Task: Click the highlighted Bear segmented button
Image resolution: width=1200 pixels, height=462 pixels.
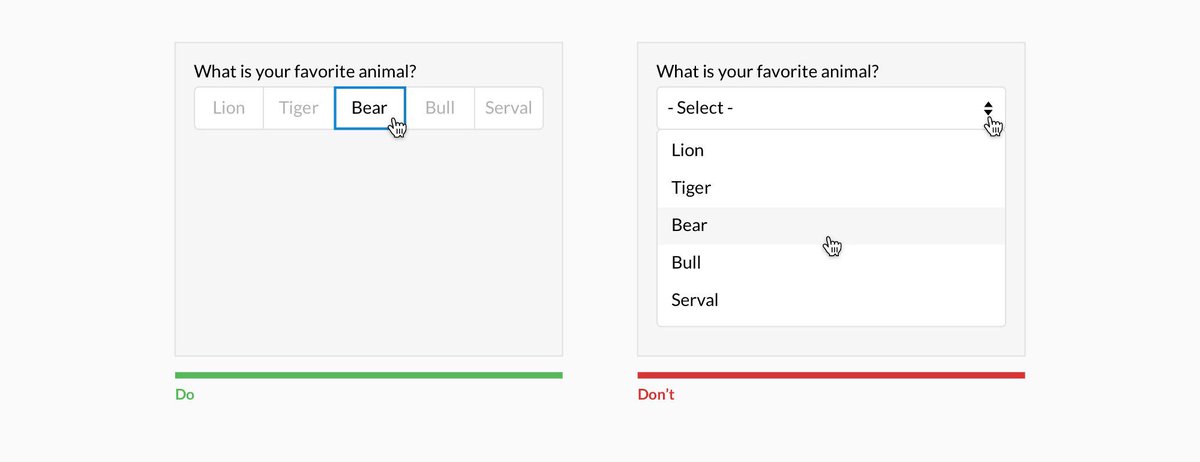Action: pos(369,108)
